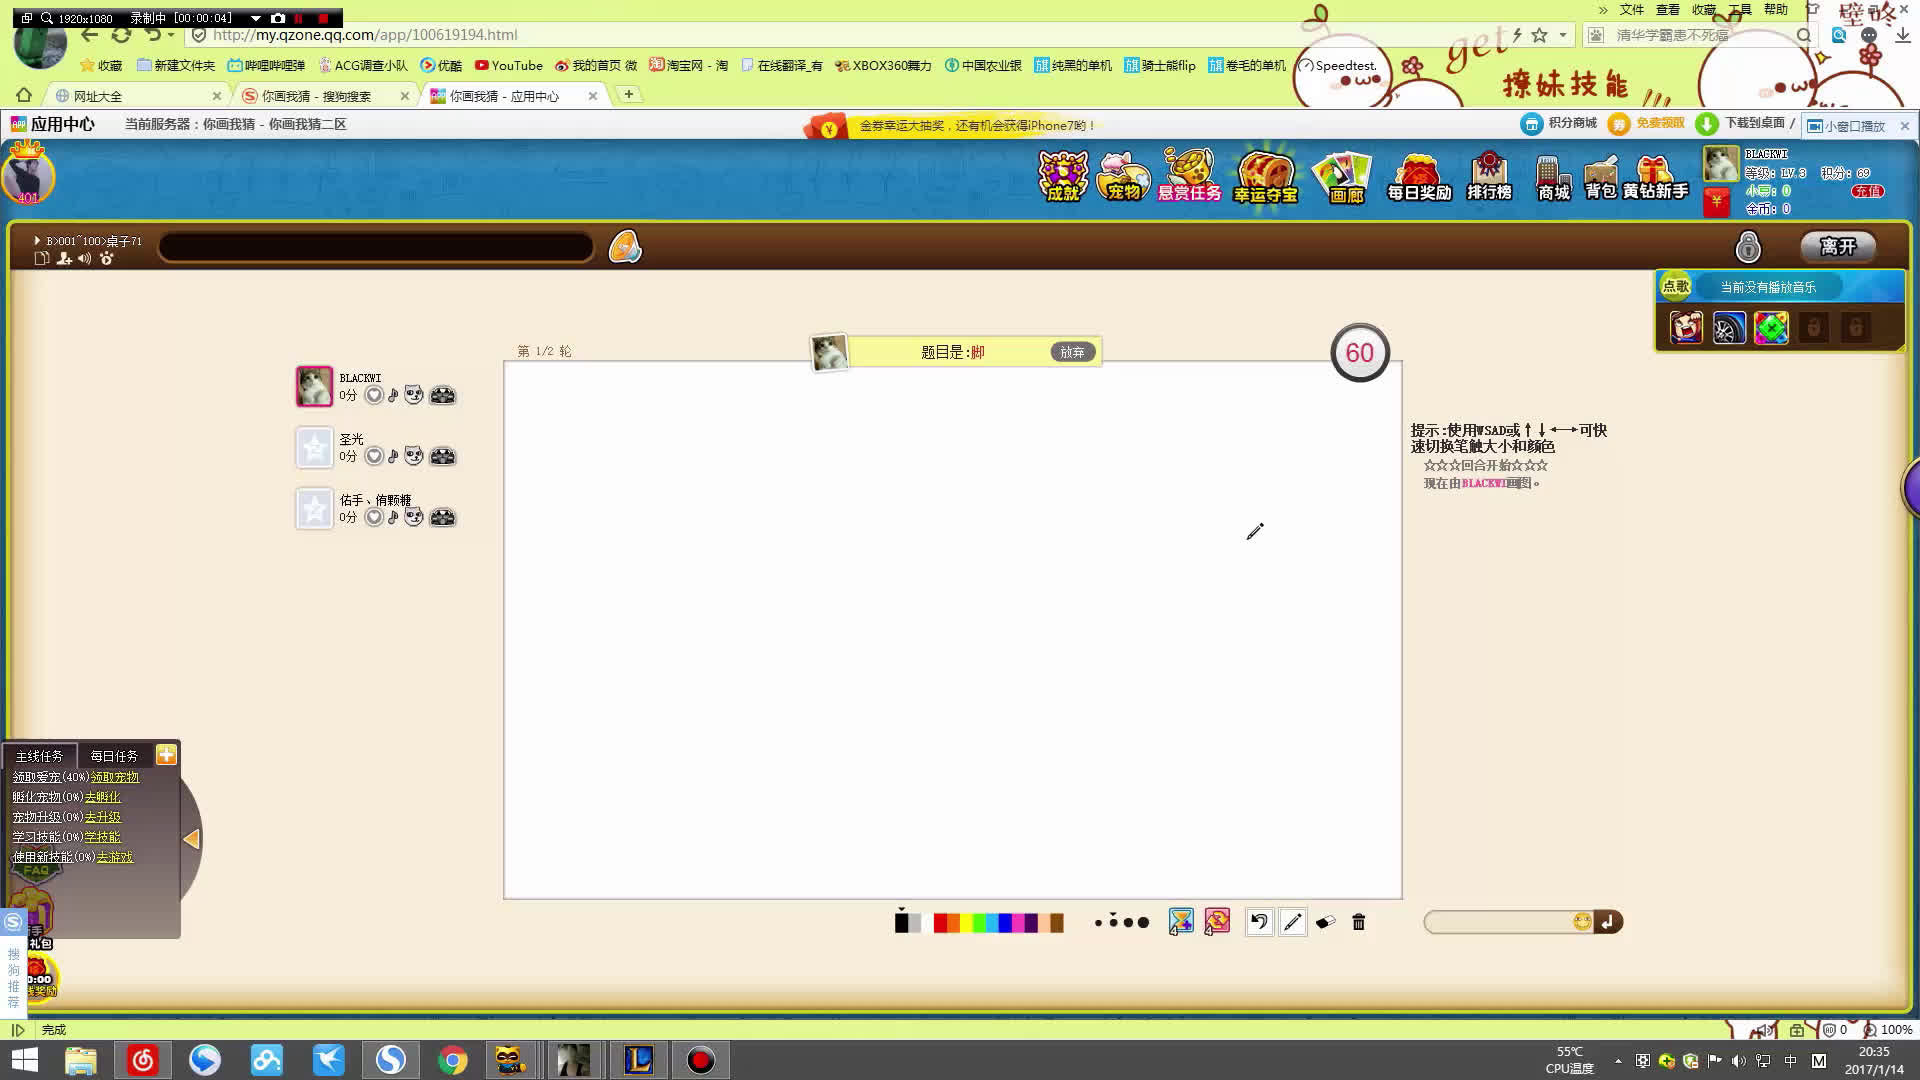Click the red envelope icon under the avatar

[x=1716, y=201]
